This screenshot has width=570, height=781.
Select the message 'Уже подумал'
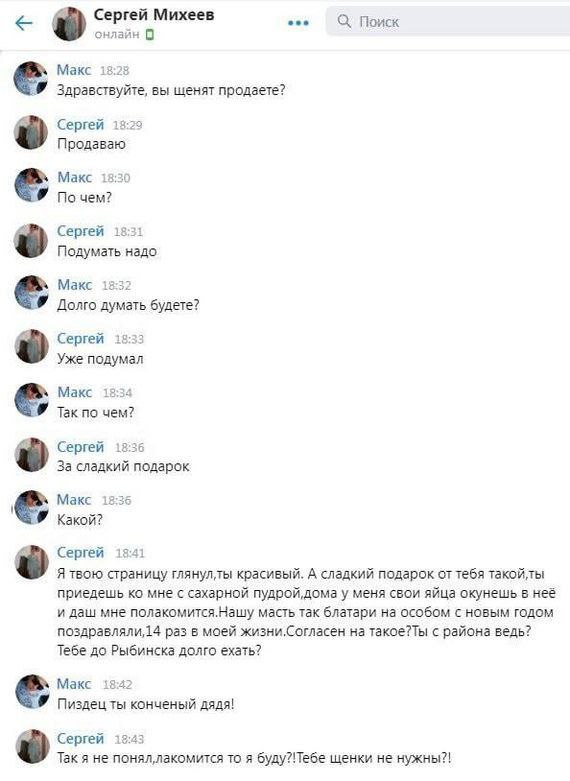(x=100, y=359)
